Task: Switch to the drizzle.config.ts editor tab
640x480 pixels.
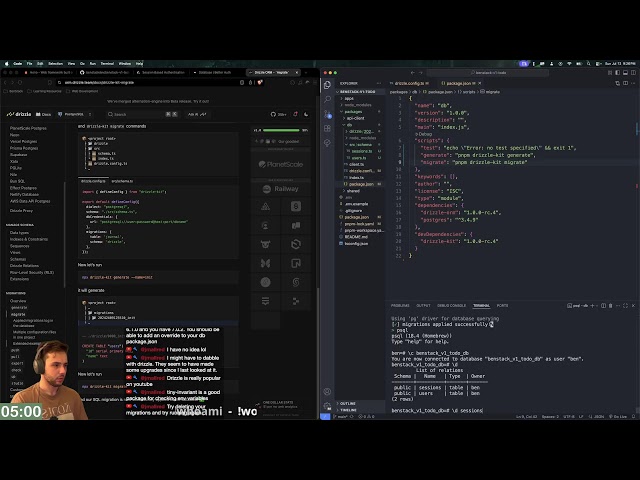Action: click(x=409, y=83)
